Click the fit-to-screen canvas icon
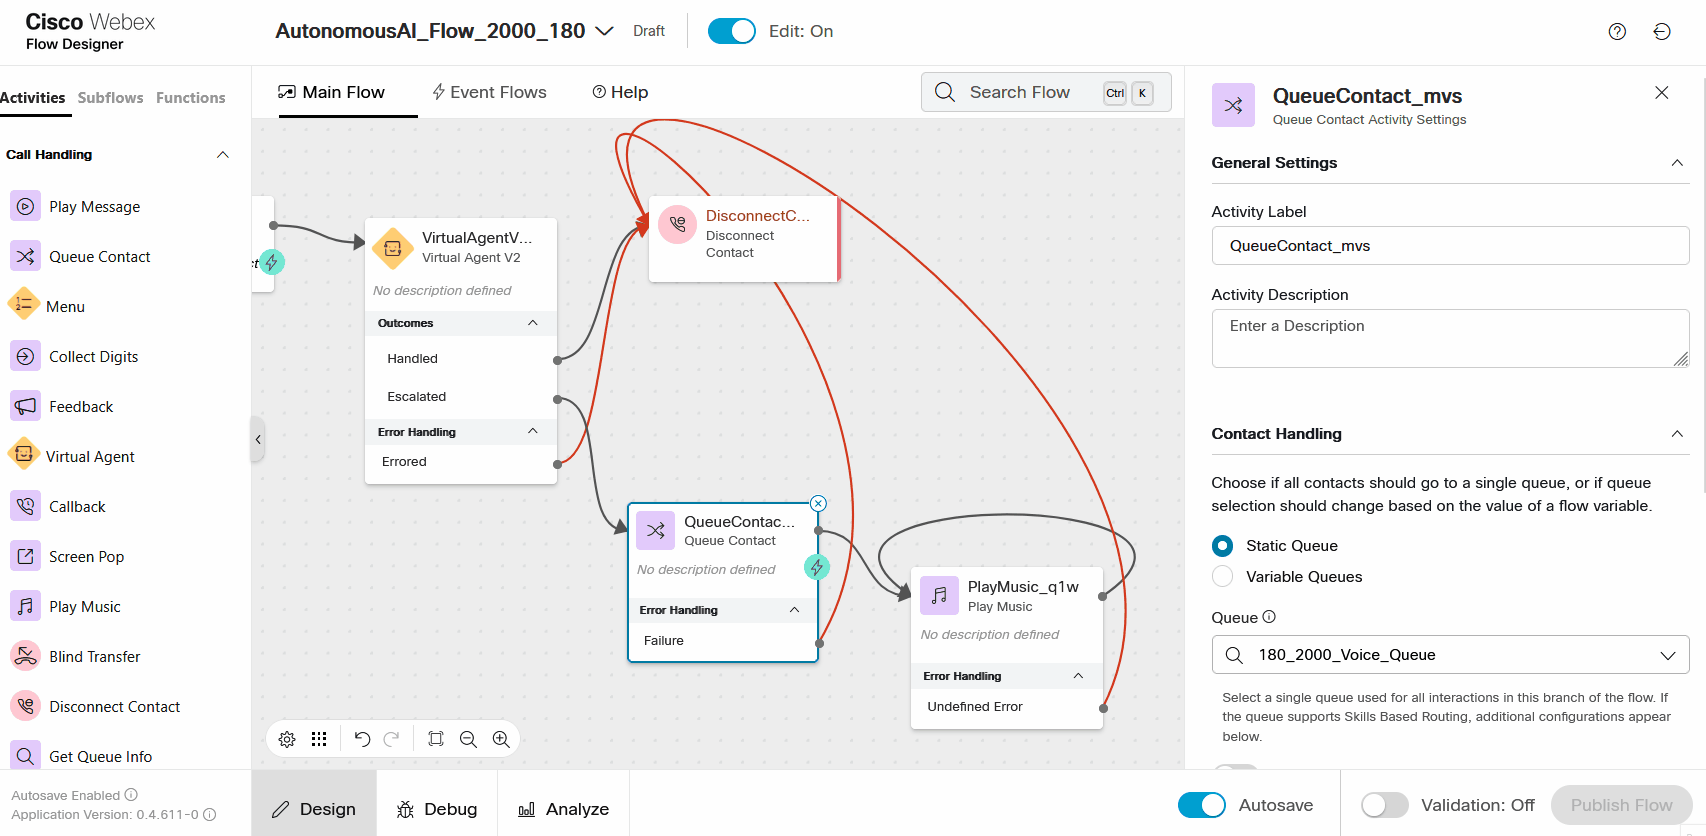Viewport: 1706px width, 836px height. 436,739
